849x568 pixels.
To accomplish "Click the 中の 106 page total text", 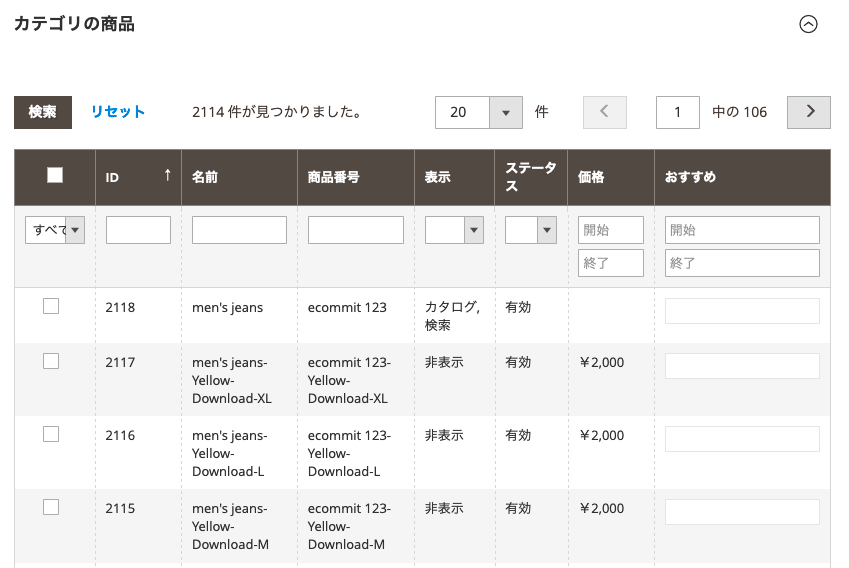I will pos(740,112).
